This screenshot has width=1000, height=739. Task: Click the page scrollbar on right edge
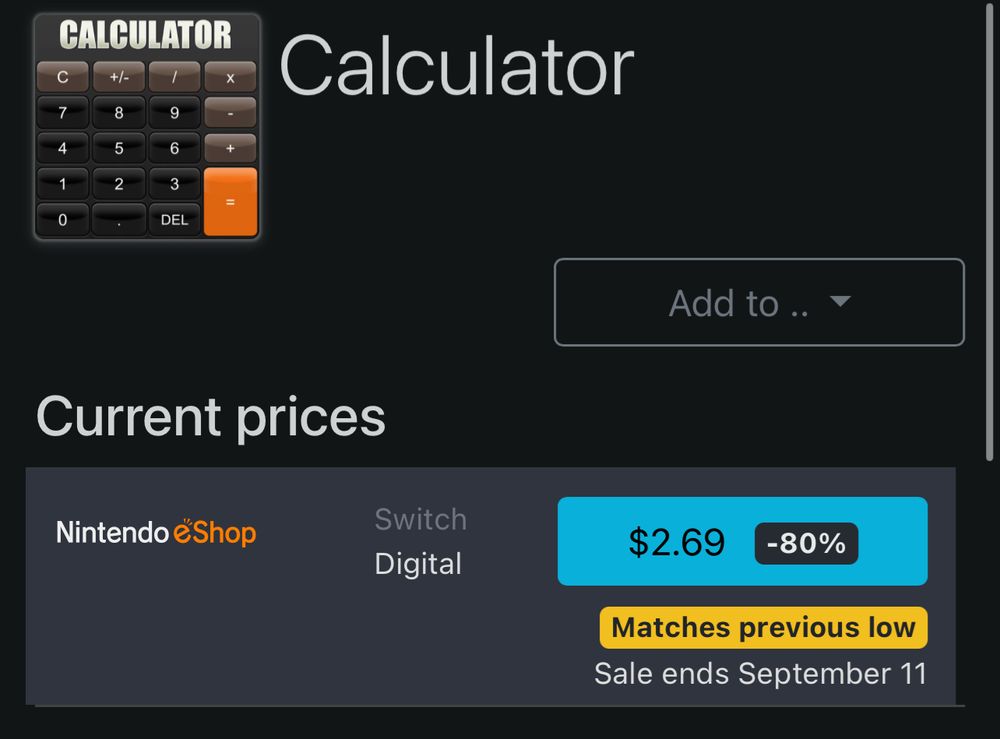[x=990, y=230]
